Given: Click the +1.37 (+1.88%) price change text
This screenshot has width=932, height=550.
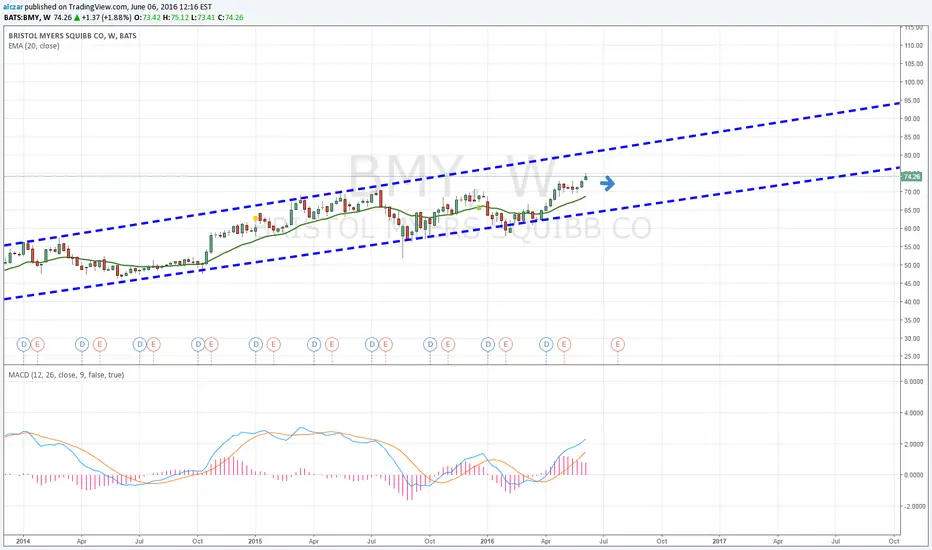Looking at the screenshot, I should click(106, 17).
